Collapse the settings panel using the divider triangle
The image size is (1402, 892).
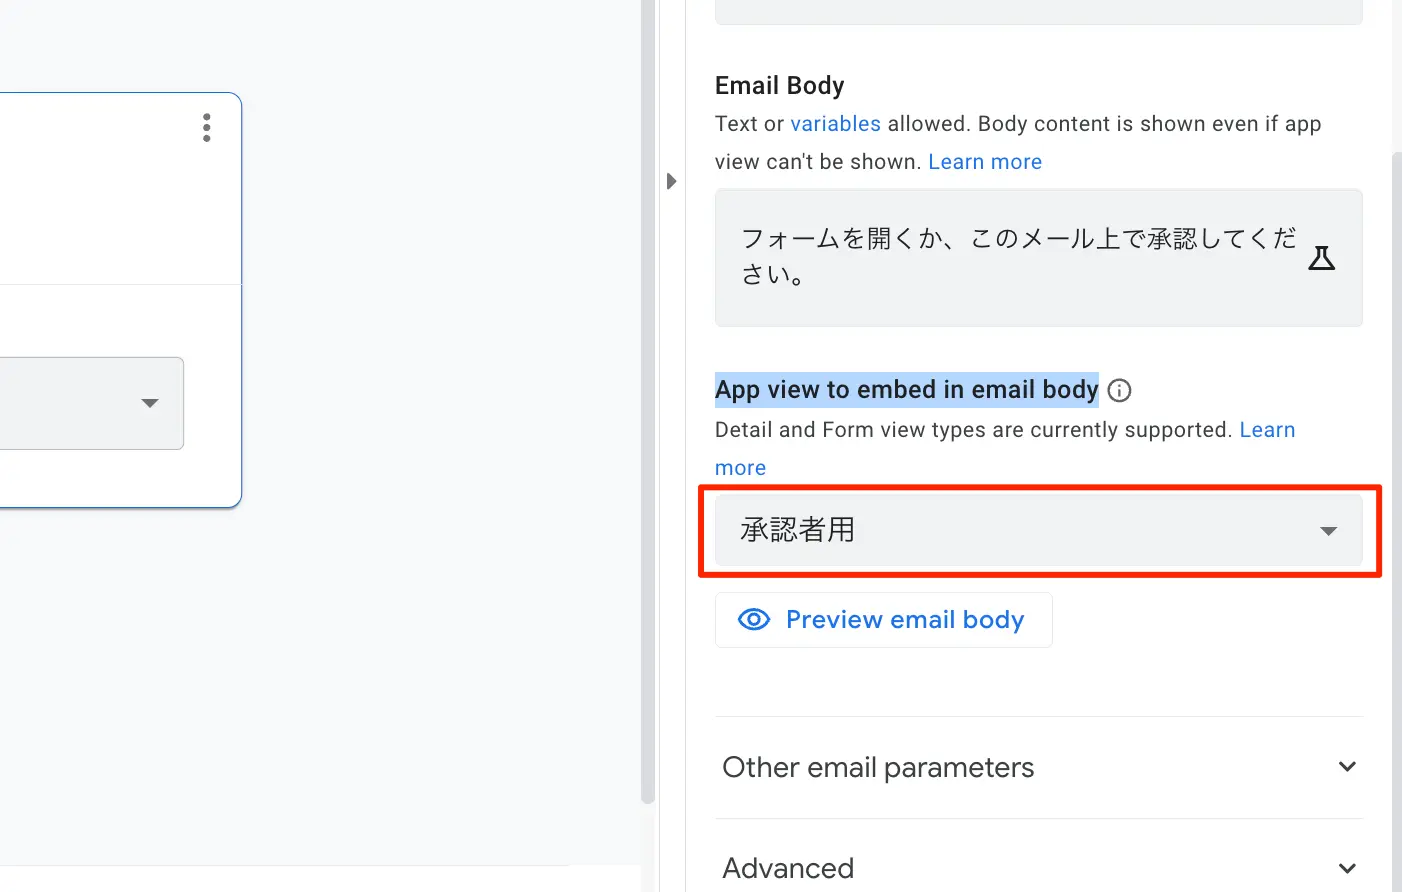pos(671,181)
